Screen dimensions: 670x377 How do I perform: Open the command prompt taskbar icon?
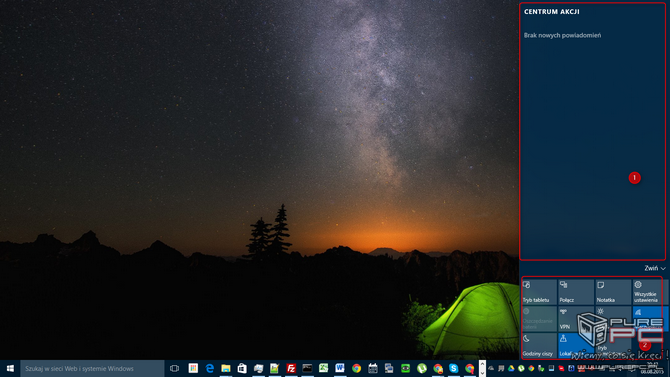[x=307, y=368]
